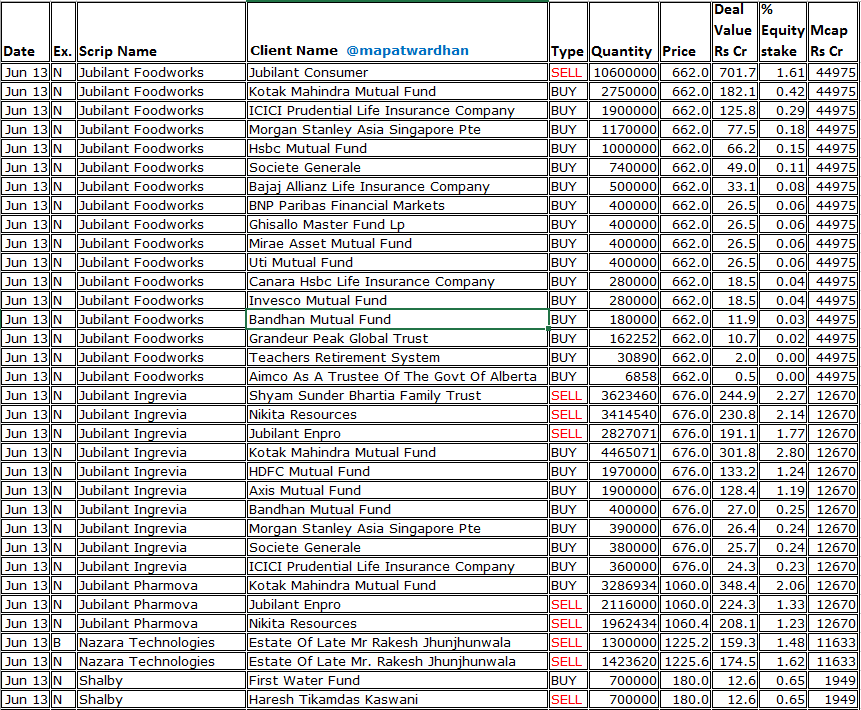Image resolution: width=861 pixels, height=710 pixels.
Task: Select the % Equity stake header
Action: click(x=783, y=32)
